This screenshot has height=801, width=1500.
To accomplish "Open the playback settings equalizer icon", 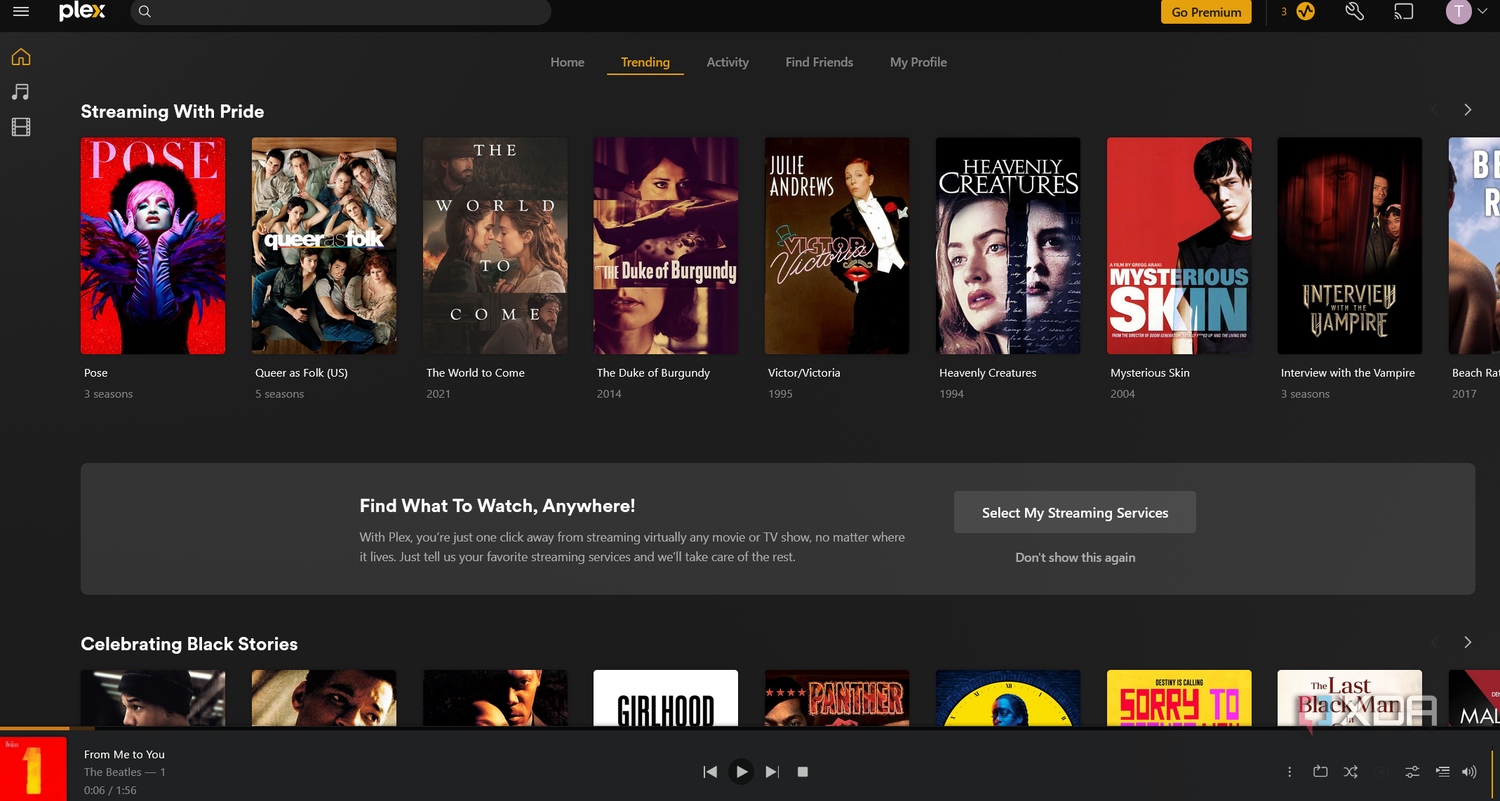I will pos(1411,771).
